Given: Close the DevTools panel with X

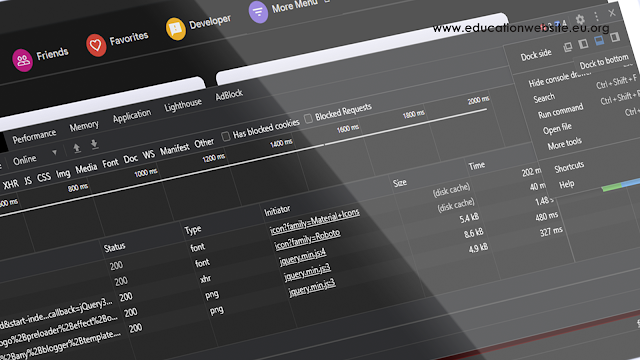Looking at the screenshot, I should coord(612,13).
